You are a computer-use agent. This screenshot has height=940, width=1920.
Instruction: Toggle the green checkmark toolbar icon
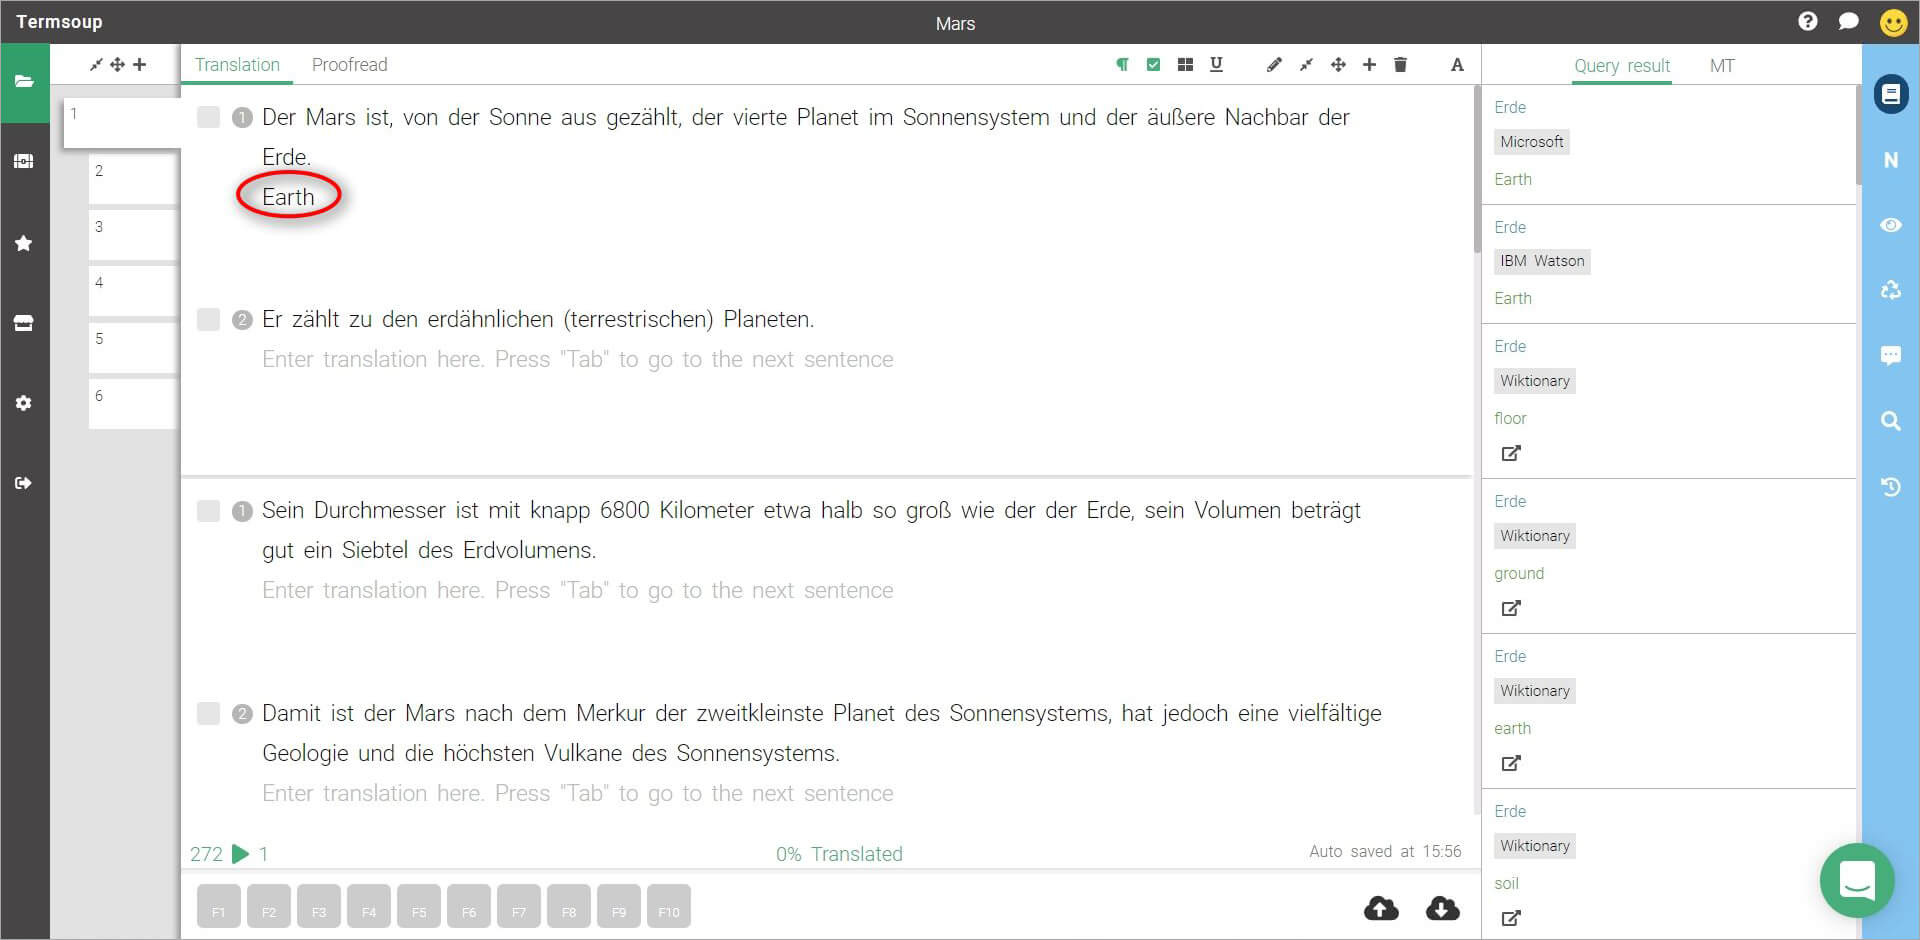point(1153,65)
